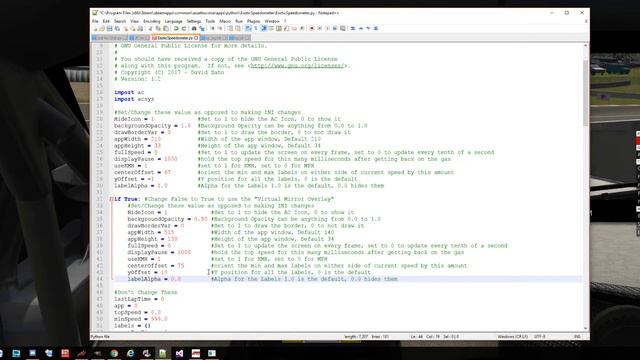Toggle Show All Characters icon
This screenshot has height=360, width=640.
click(x=256, y=29)
